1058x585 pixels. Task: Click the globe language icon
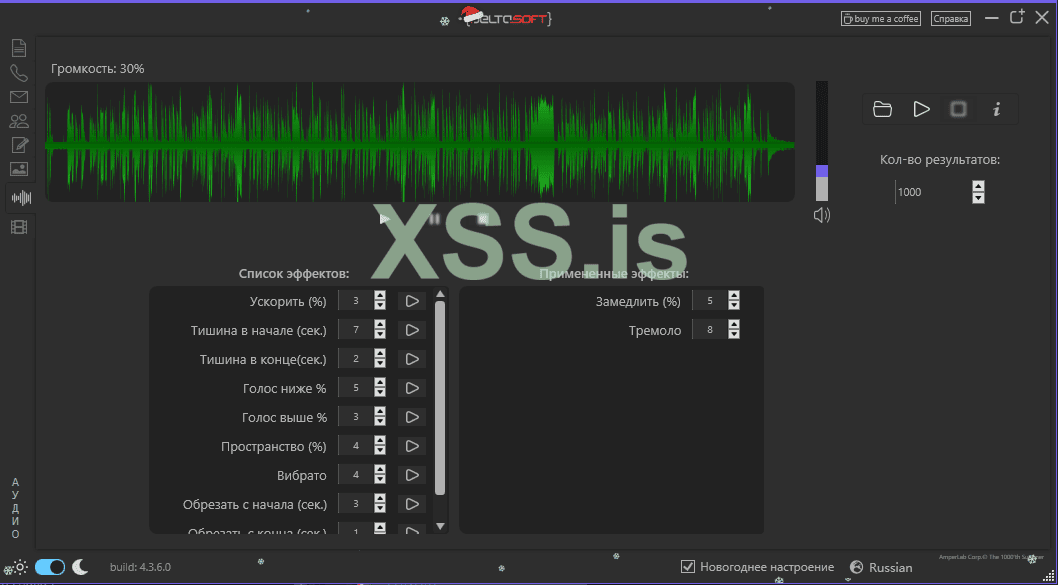click(856, 567)
